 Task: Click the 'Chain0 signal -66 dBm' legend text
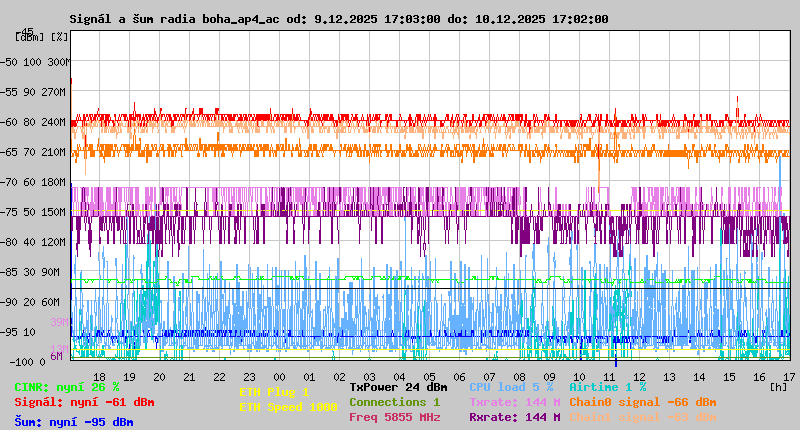click(643, 402)
